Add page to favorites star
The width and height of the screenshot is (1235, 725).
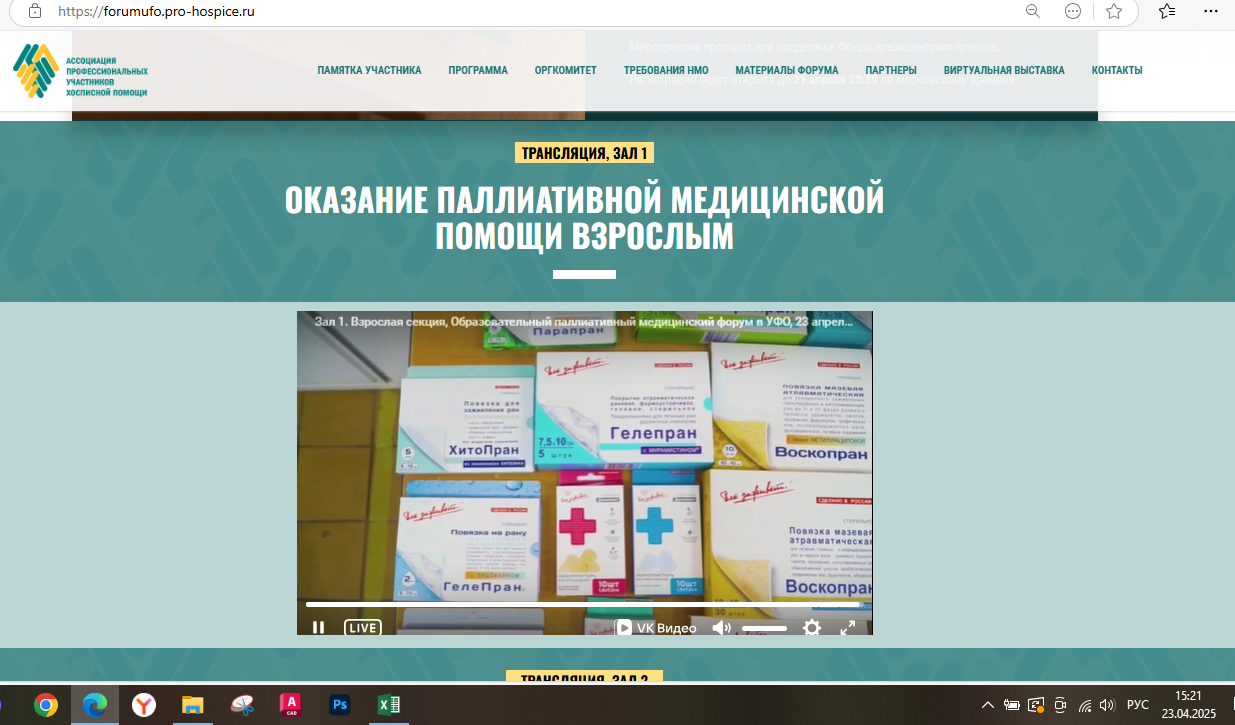point(1114,11)
